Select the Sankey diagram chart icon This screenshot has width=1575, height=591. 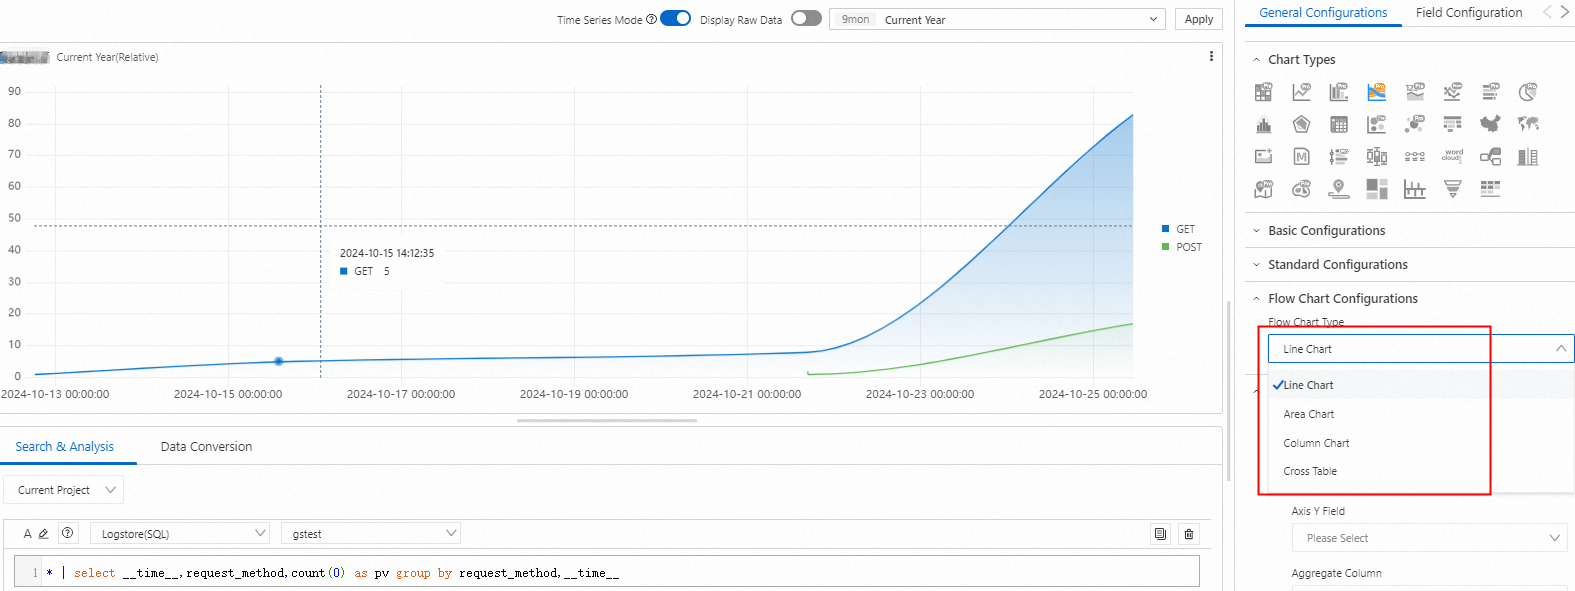coord(1491,156)
